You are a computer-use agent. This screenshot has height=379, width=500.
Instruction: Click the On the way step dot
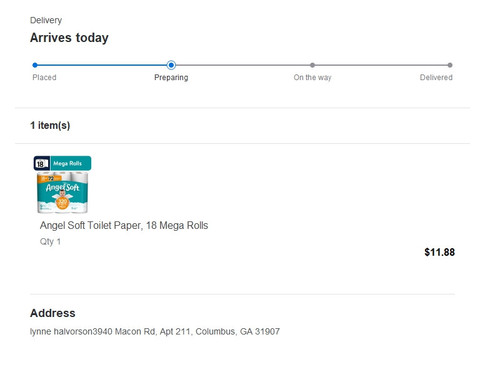tap(312, 65)
